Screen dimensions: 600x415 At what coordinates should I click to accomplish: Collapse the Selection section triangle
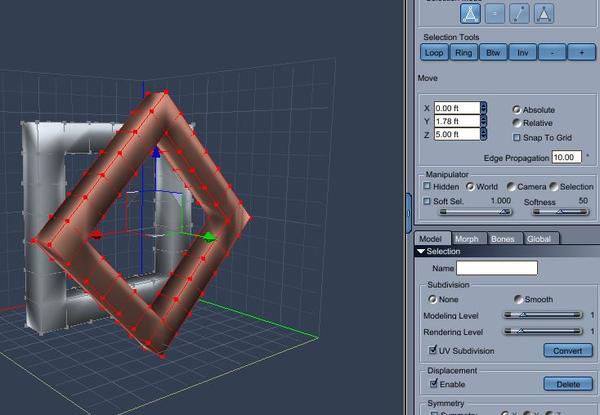[421, 251]
